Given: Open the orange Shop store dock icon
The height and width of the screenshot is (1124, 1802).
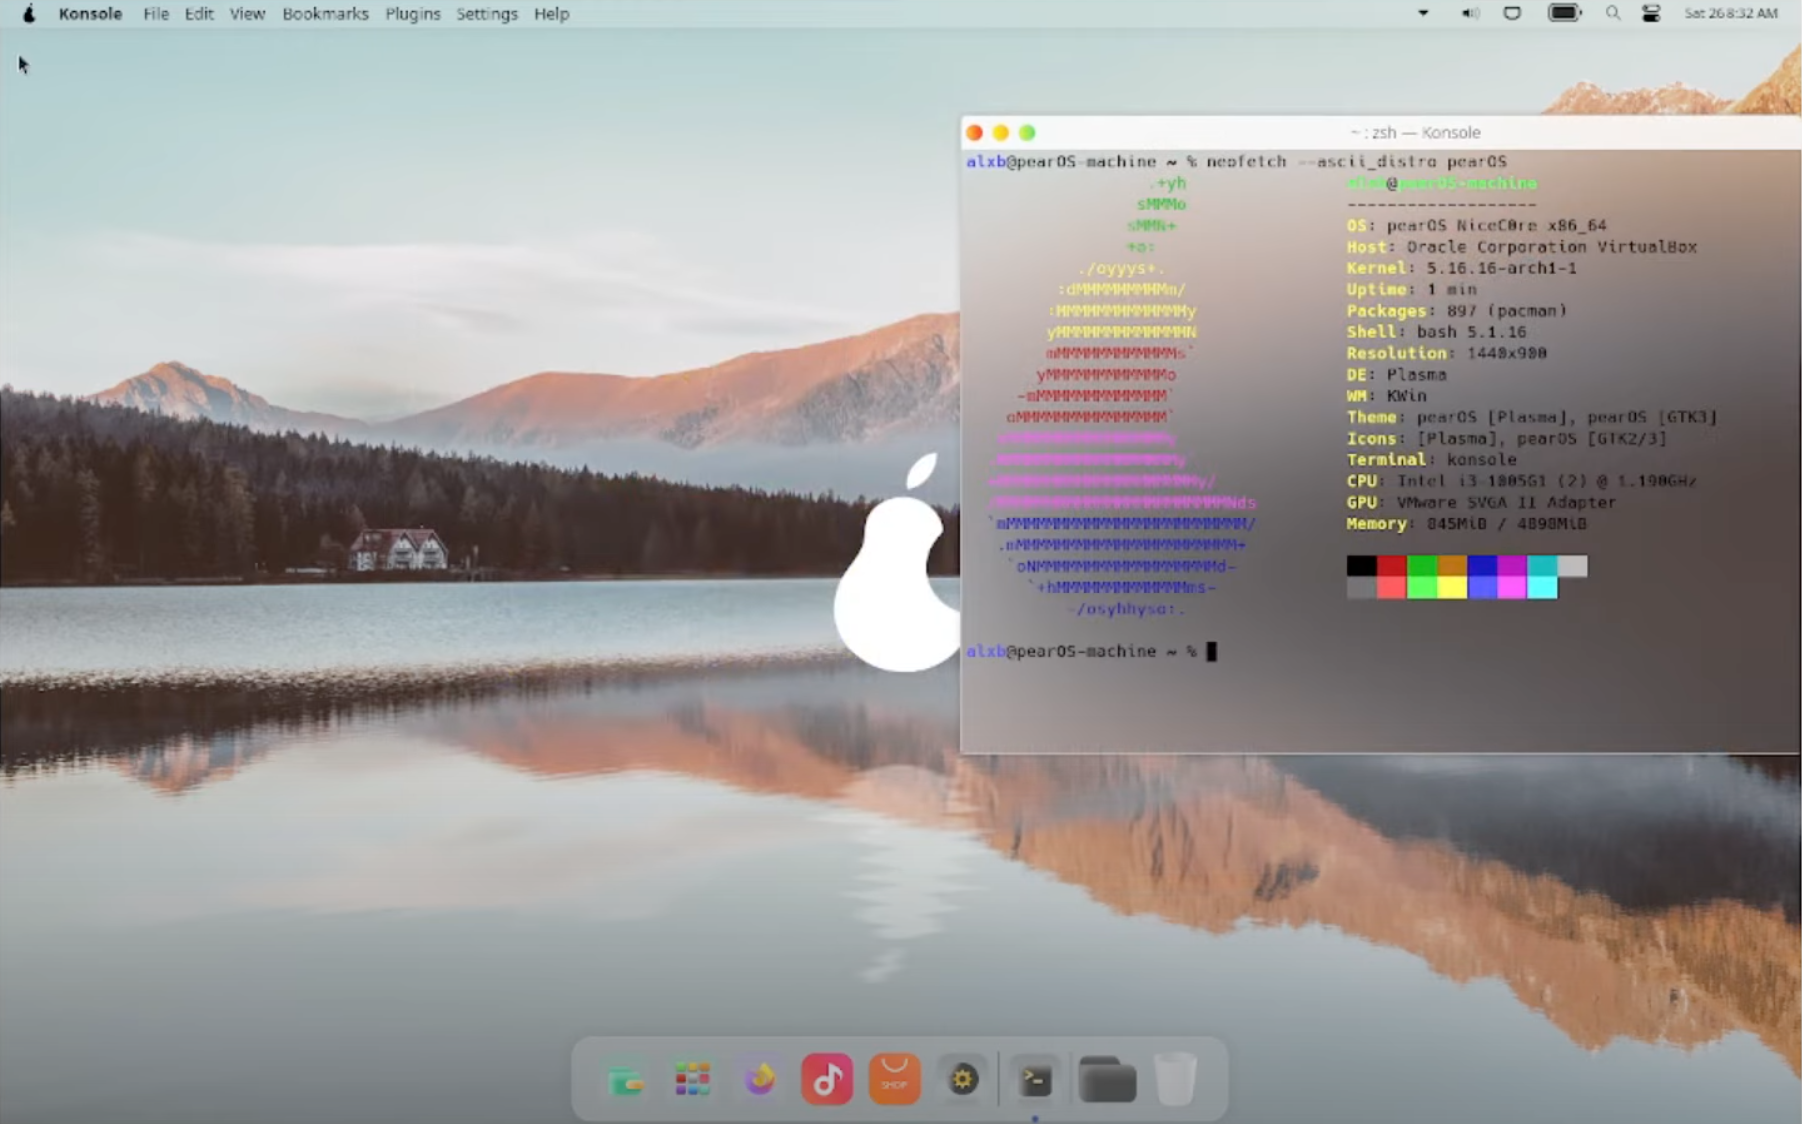Looking at the screenshot, I should coord(894,1079).
